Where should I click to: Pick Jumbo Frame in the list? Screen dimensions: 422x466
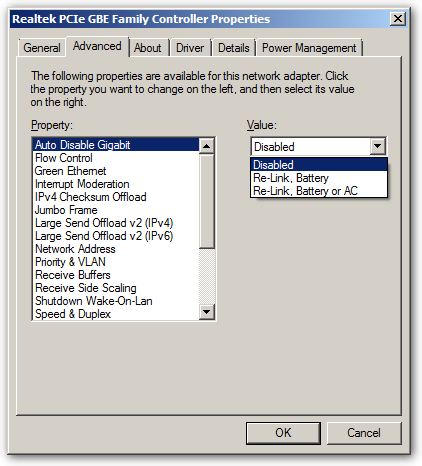click(x=116, y=210)
